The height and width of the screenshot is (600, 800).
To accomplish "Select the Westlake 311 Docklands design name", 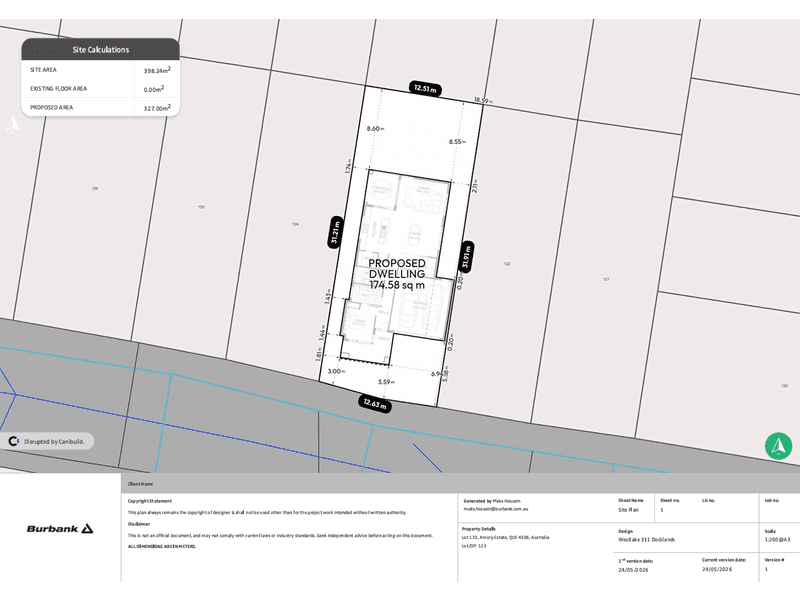I will point(646,539).
